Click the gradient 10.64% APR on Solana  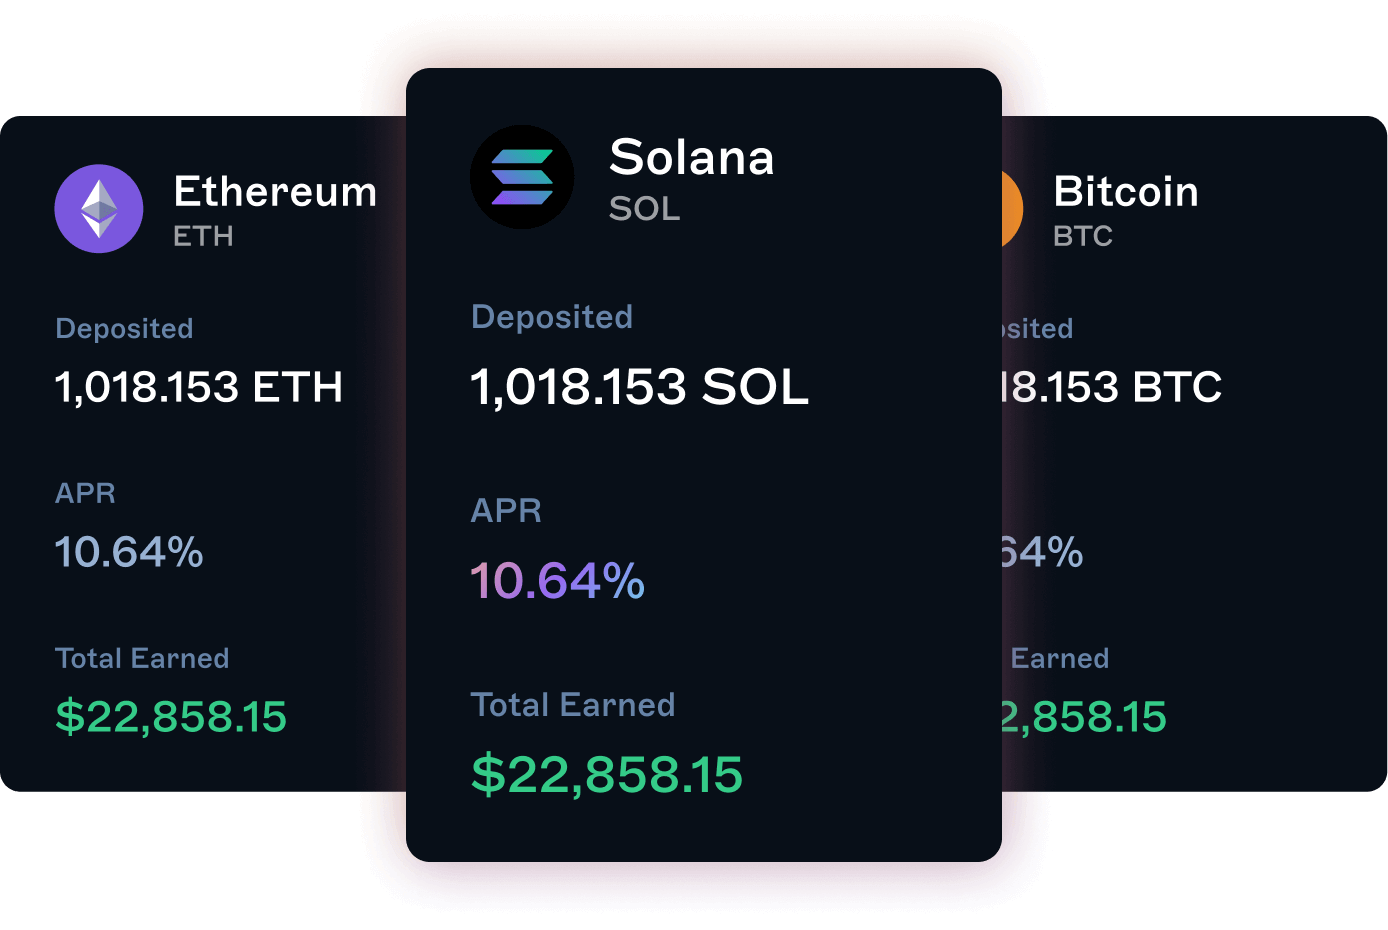click(x=558, y=581)
